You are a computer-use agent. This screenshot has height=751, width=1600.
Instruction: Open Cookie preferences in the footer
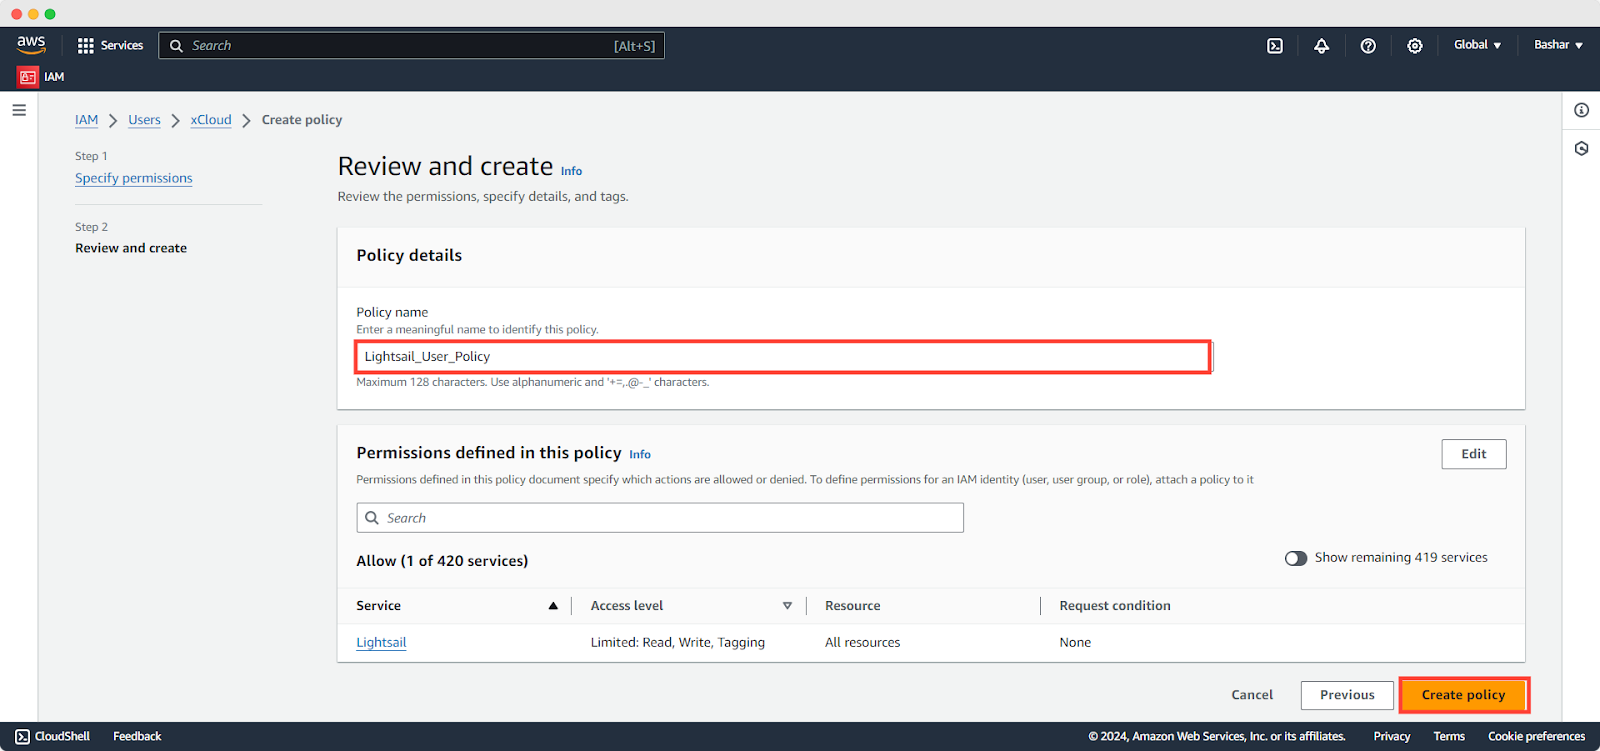[1536, 737]
